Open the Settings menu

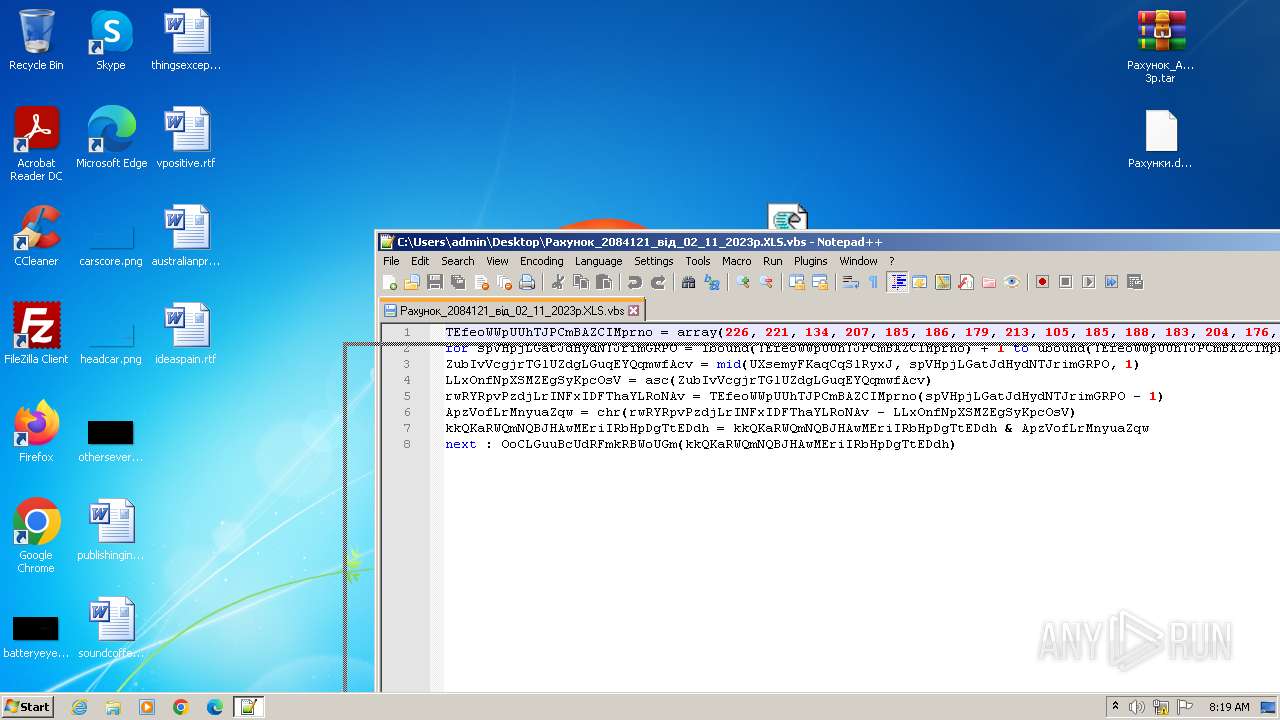(x=653, y=261)
